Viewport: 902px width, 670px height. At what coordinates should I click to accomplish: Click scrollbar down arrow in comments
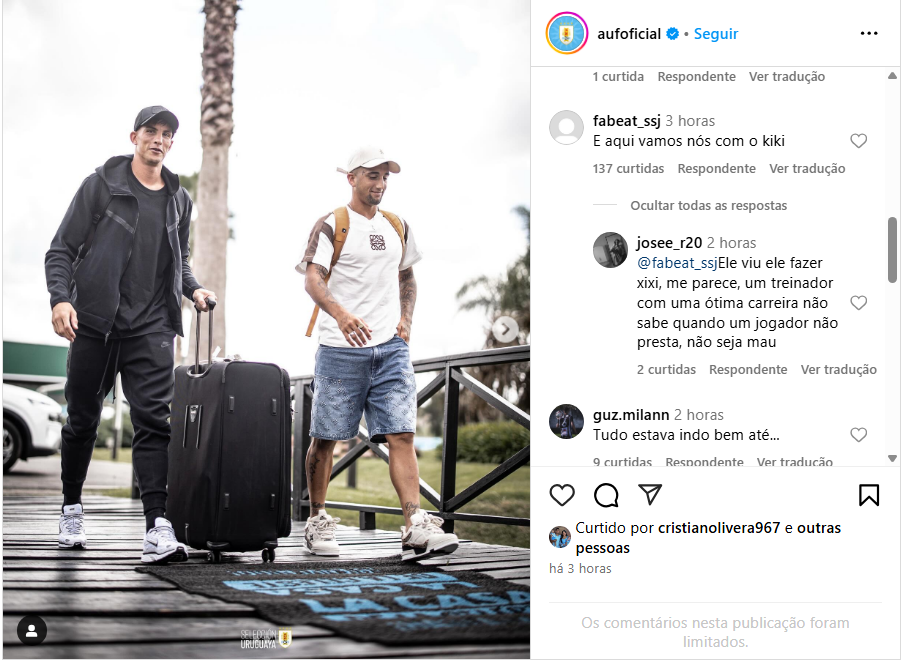point(892,458)
